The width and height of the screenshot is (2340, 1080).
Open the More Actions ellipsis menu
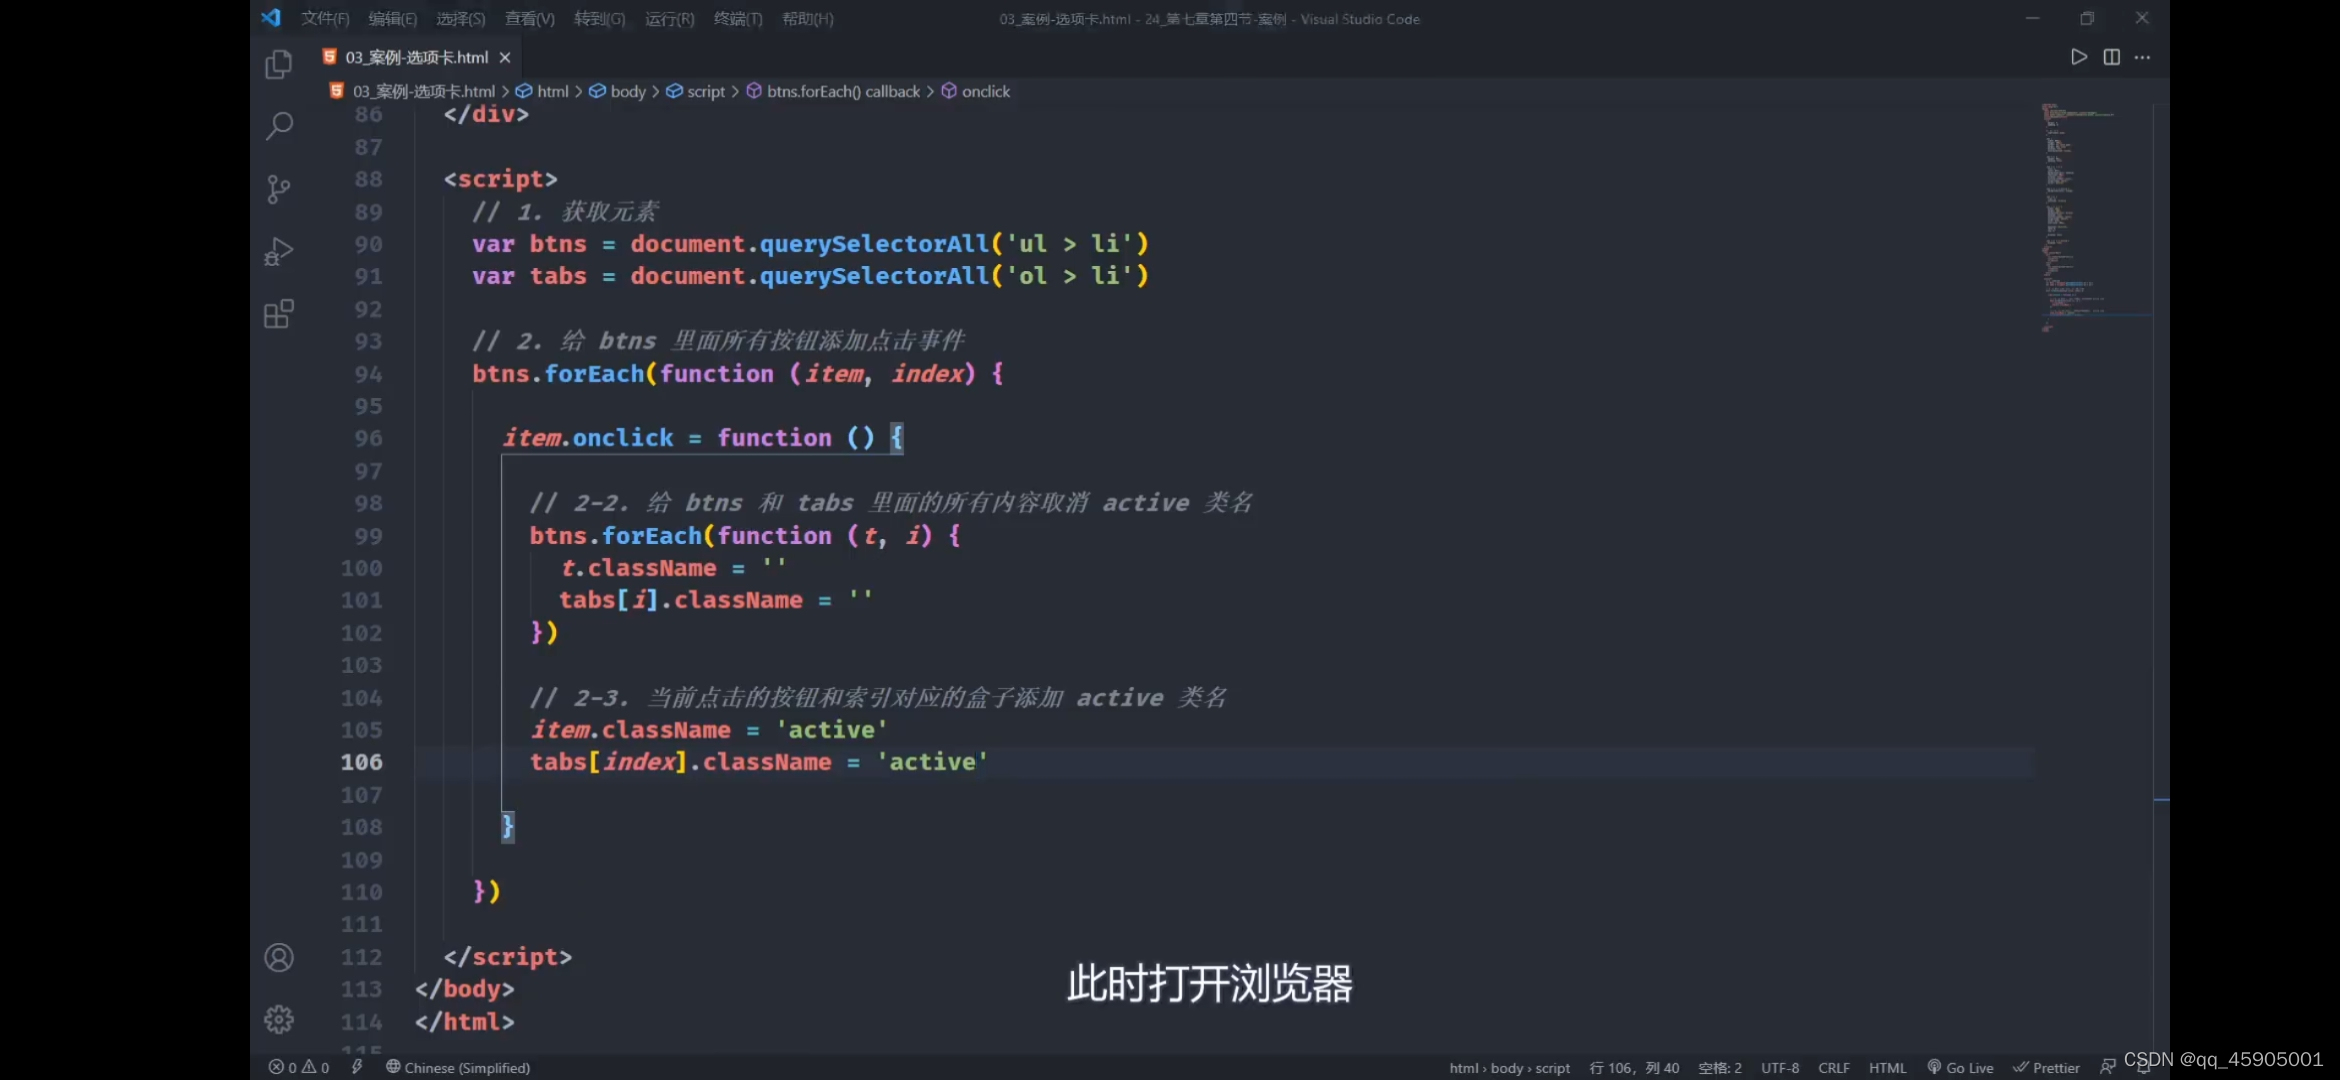point(2144,57)
